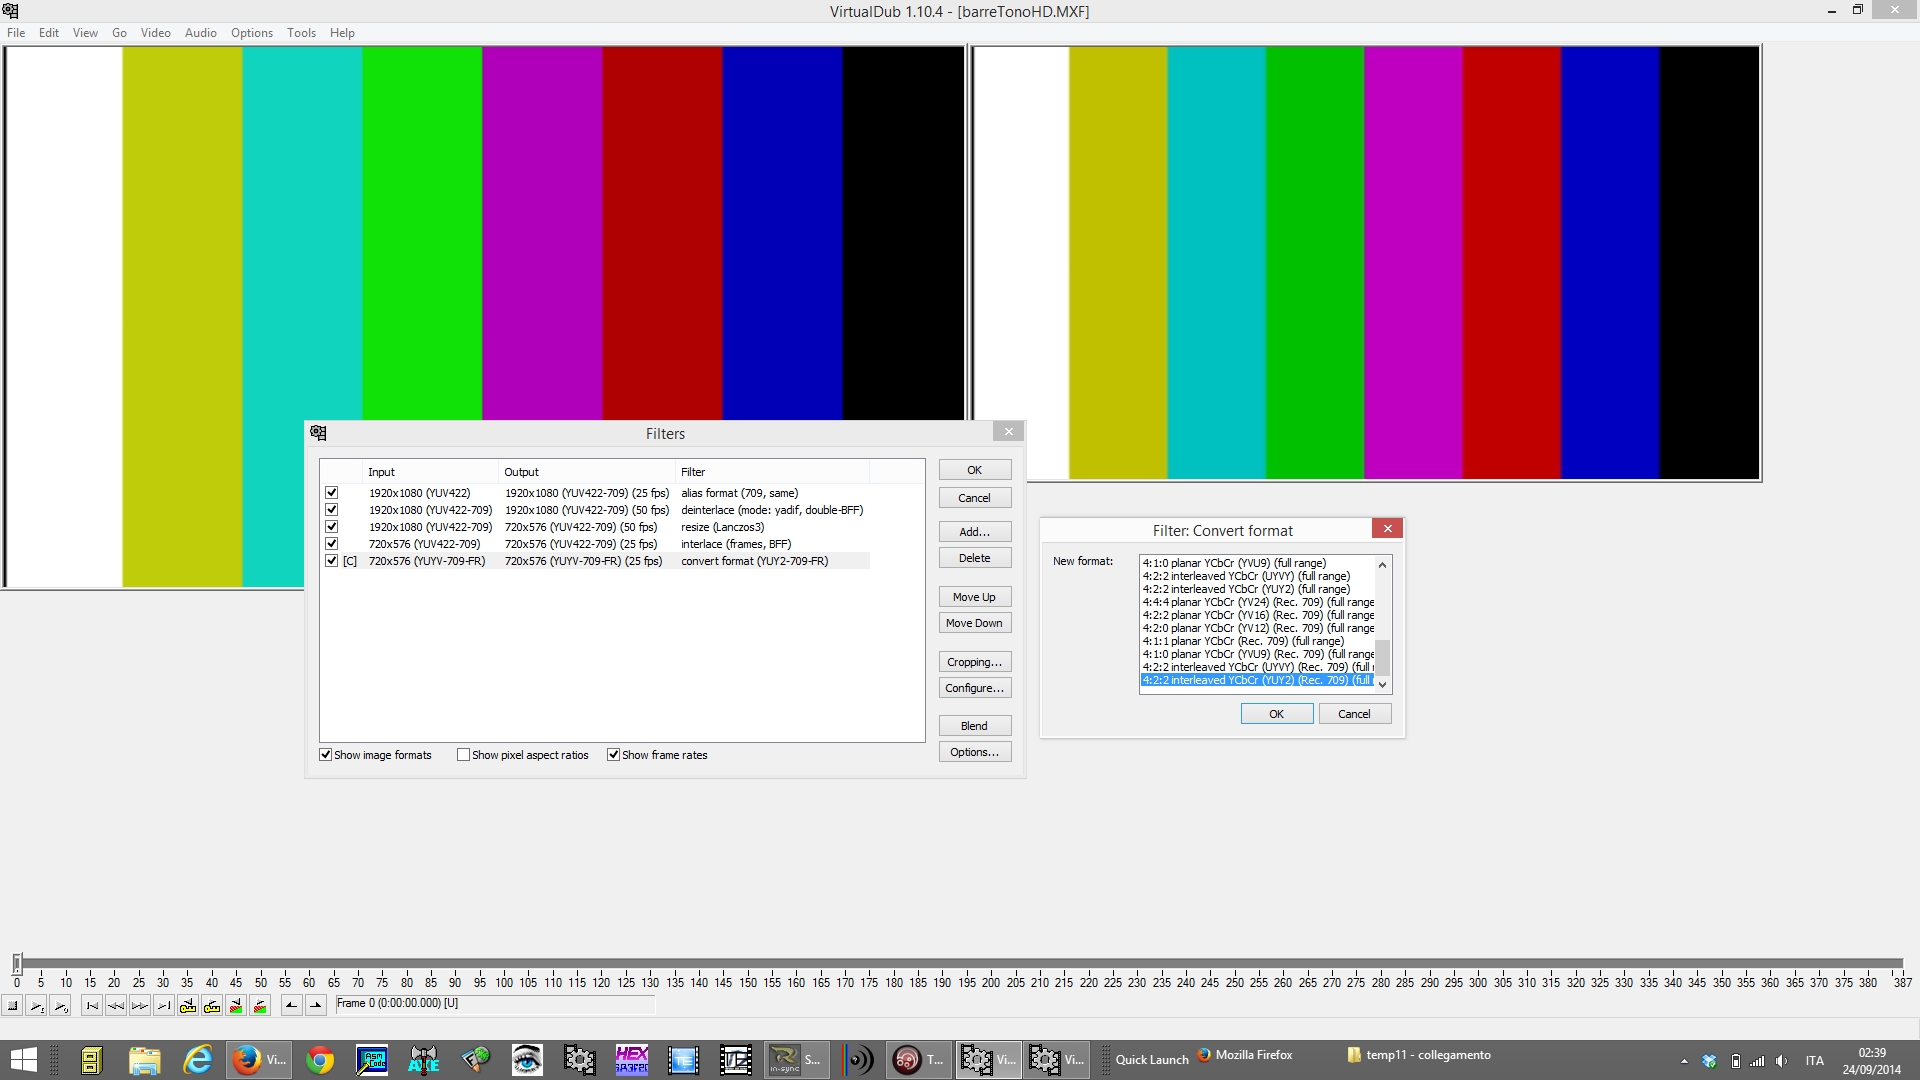Click Add... in the Filters dialog
The height and width of the screenshot is (1080, 1920).
click(974, 532)
